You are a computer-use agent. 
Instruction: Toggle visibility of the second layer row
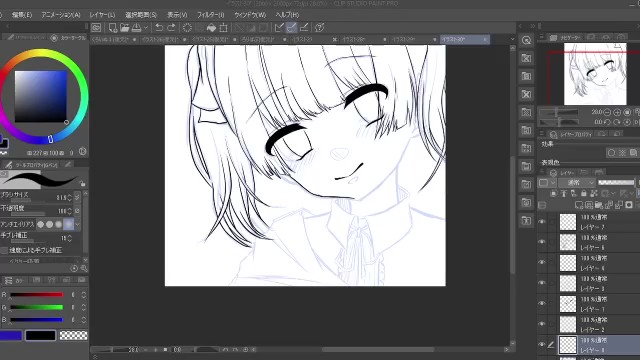coord(542,242)
